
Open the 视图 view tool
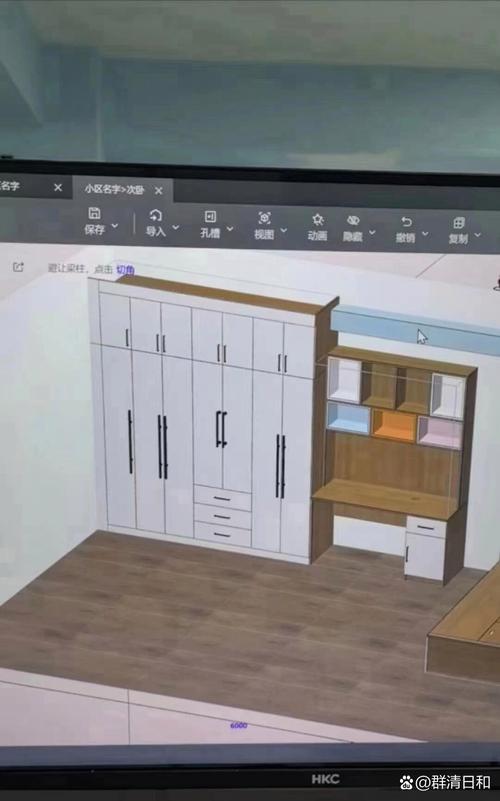pyautogui.click(x=264, y=226)
